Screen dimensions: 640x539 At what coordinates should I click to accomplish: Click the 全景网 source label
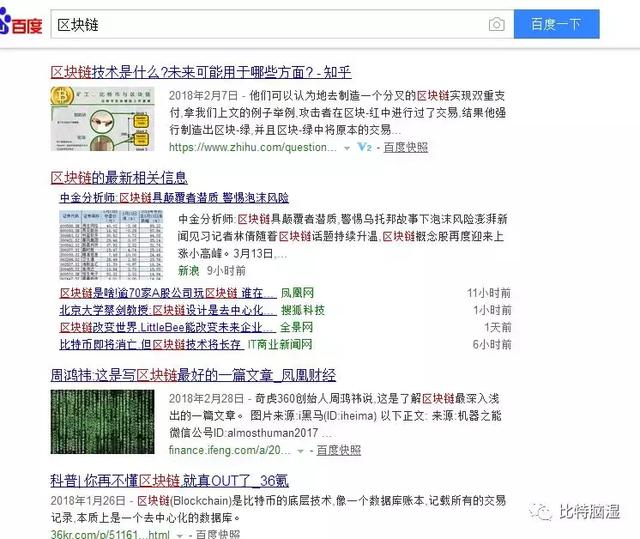[x=297, y=327]
